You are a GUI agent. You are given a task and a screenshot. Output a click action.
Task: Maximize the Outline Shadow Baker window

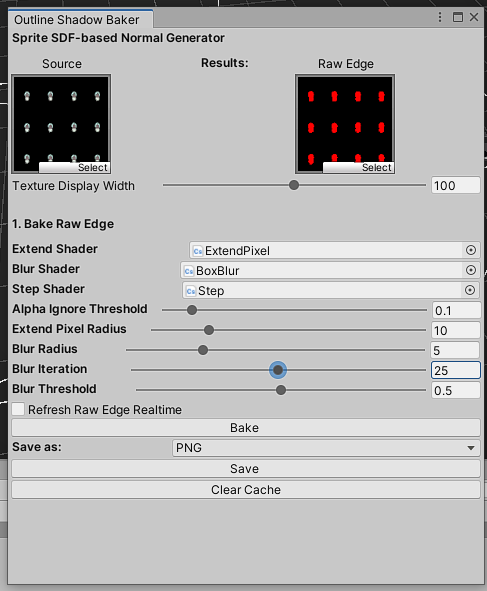click(x=457, y=17)
